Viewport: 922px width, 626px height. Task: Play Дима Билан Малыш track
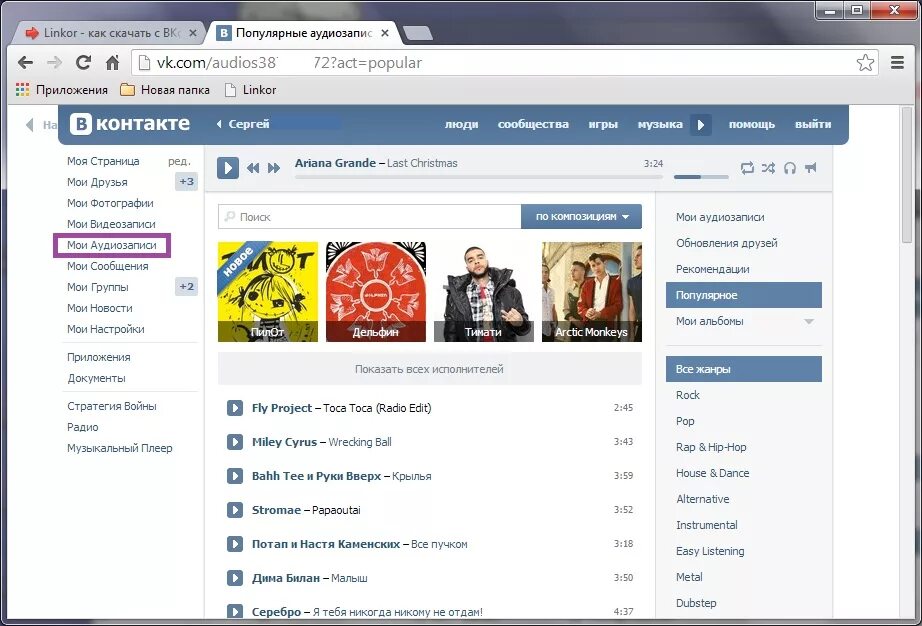click(x=235, y=578)
